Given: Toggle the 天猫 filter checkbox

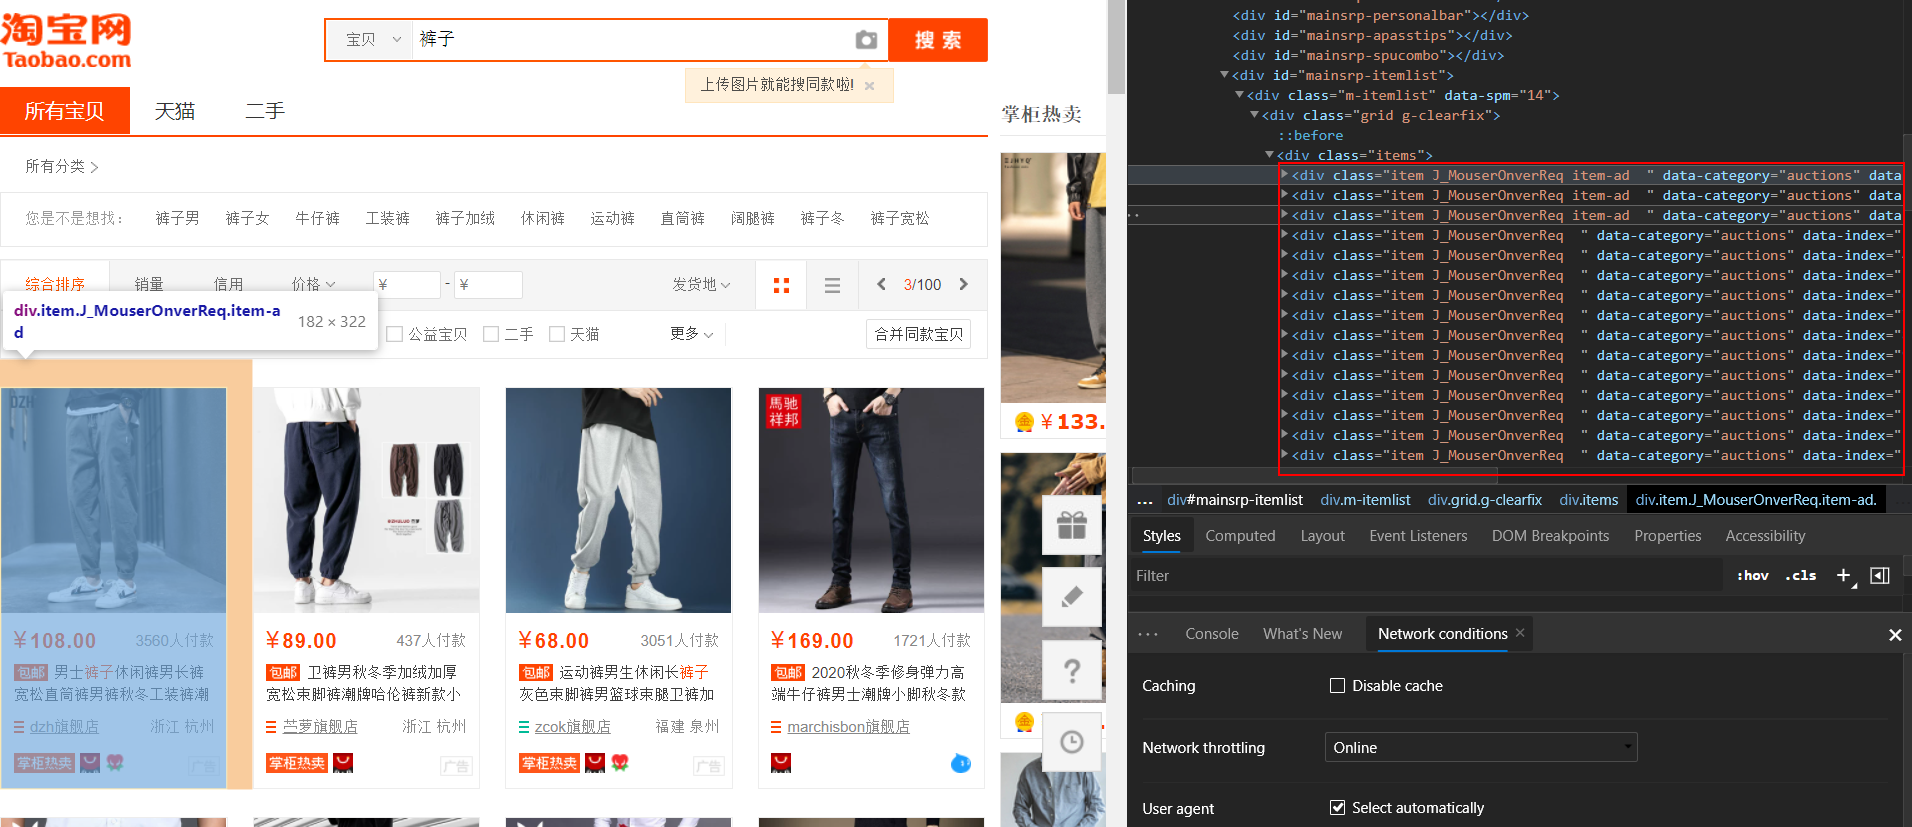Looking at the screenshot, I should click(557, 334).
